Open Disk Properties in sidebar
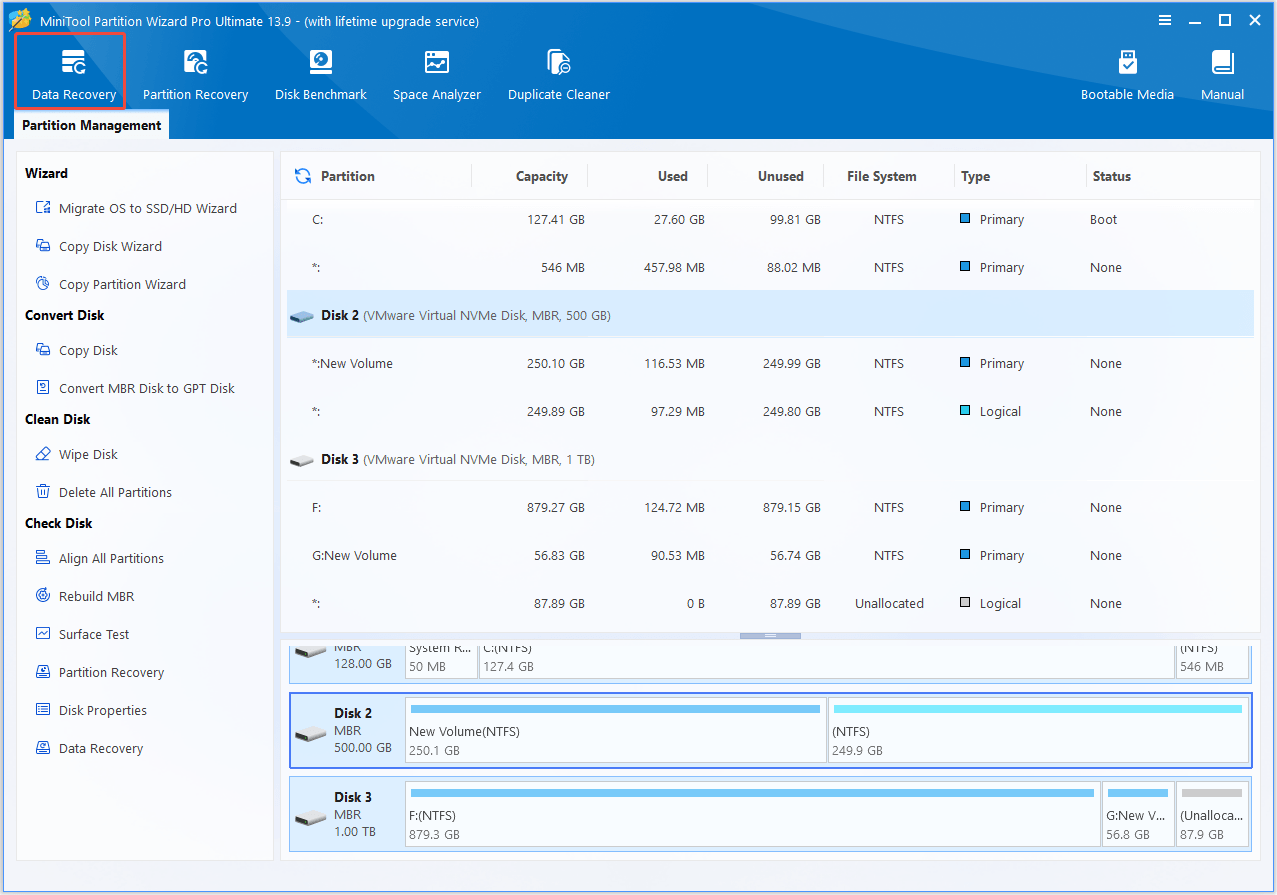Viewport: 1277px width, 895px height. pos(91,710)
